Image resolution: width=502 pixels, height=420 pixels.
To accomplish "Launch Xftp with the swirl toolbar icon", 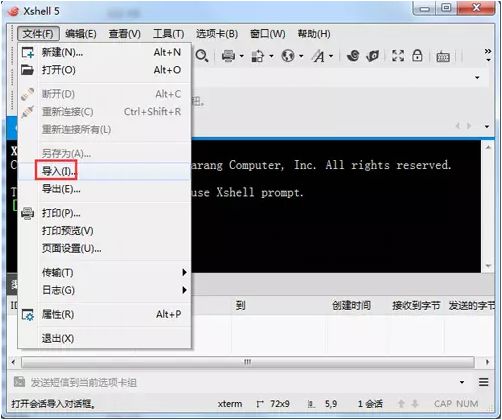I will click(x=353, y=55).
